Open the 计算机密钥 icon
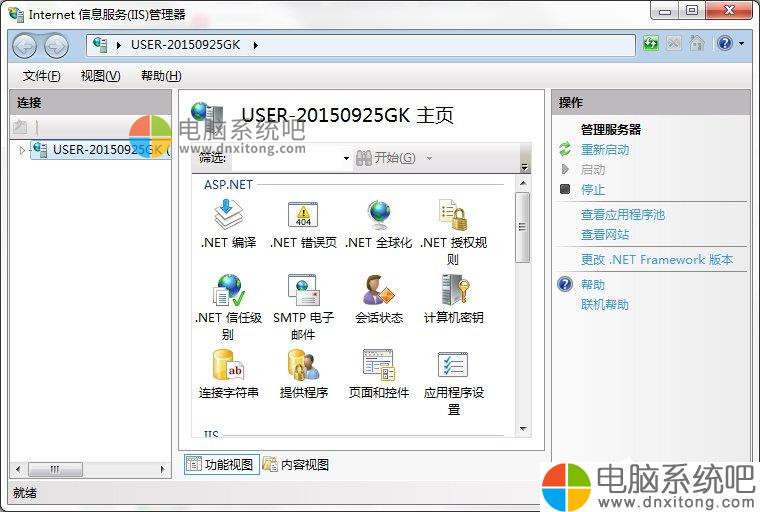Viewport: 760px width, 512px height. click(x=454, y=289)
